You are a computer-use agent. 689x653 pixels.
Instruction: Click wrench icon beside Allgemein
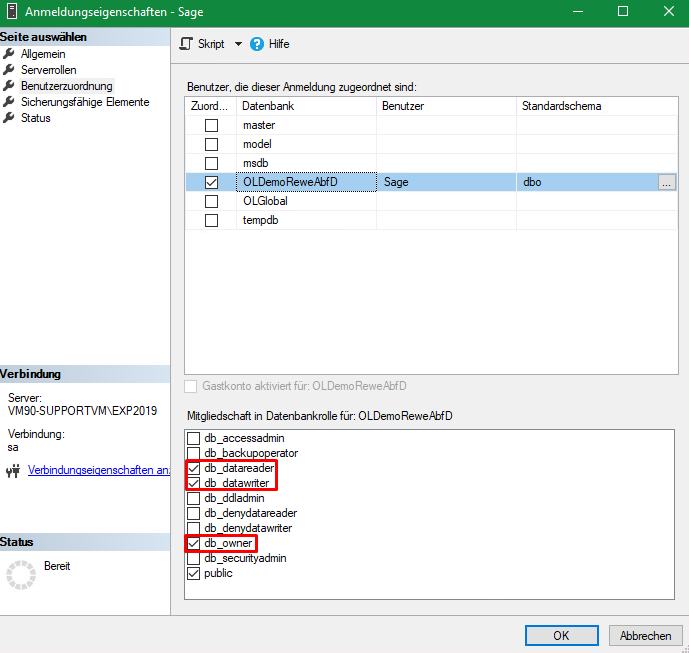[10, 53]
